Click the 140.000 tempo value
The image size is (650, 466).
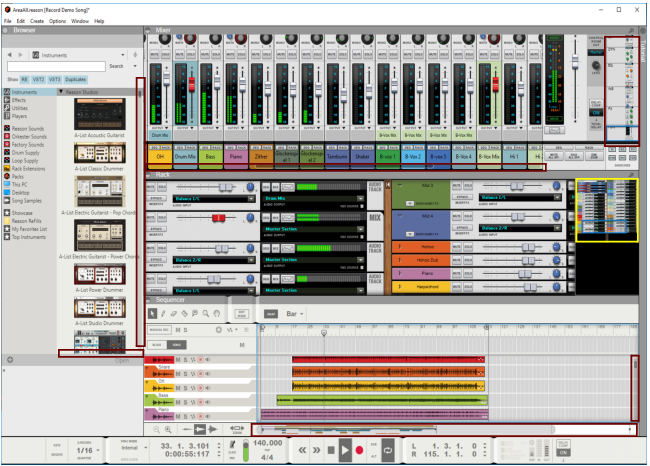point(267,443)
